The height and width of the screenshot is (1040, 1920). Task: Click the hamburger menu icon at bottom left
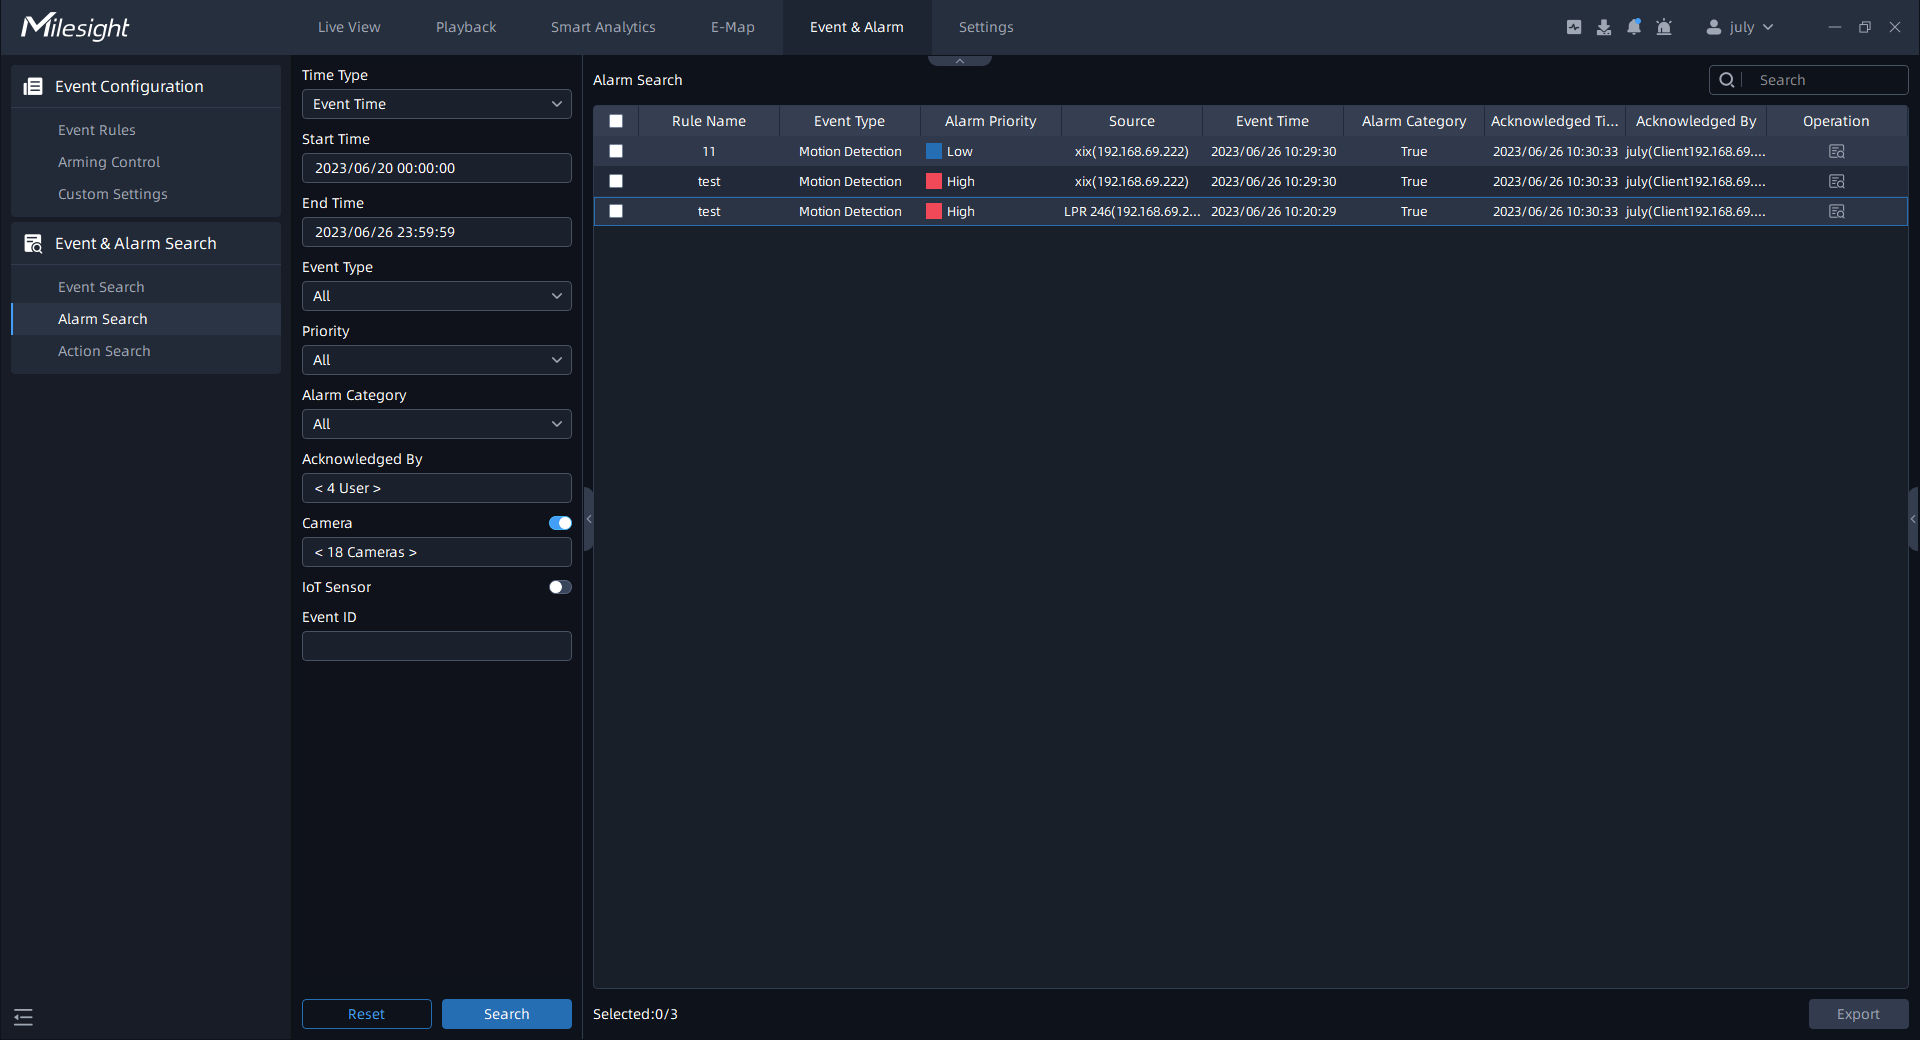coord(24,1017)
